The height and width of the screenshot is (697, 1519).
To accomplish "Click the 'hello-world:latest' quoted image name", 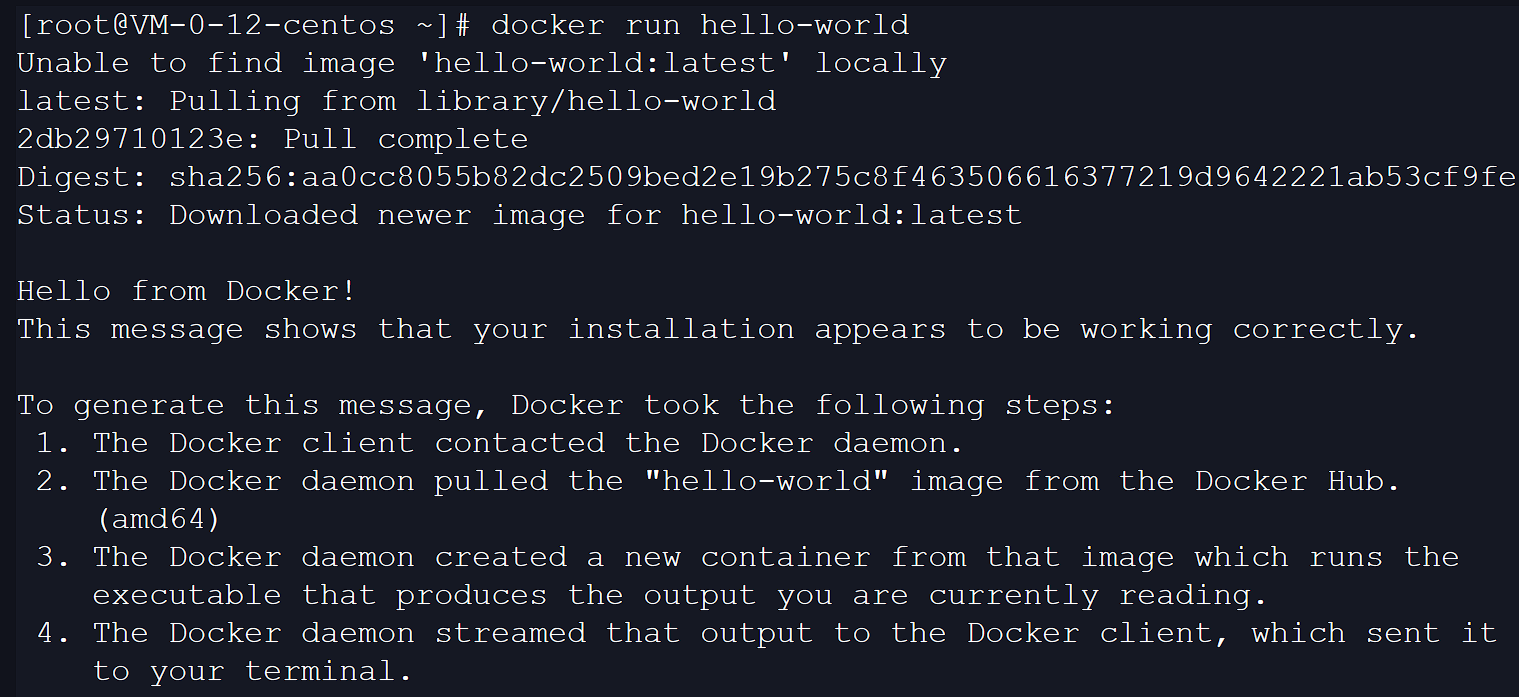I will (606, 63).
